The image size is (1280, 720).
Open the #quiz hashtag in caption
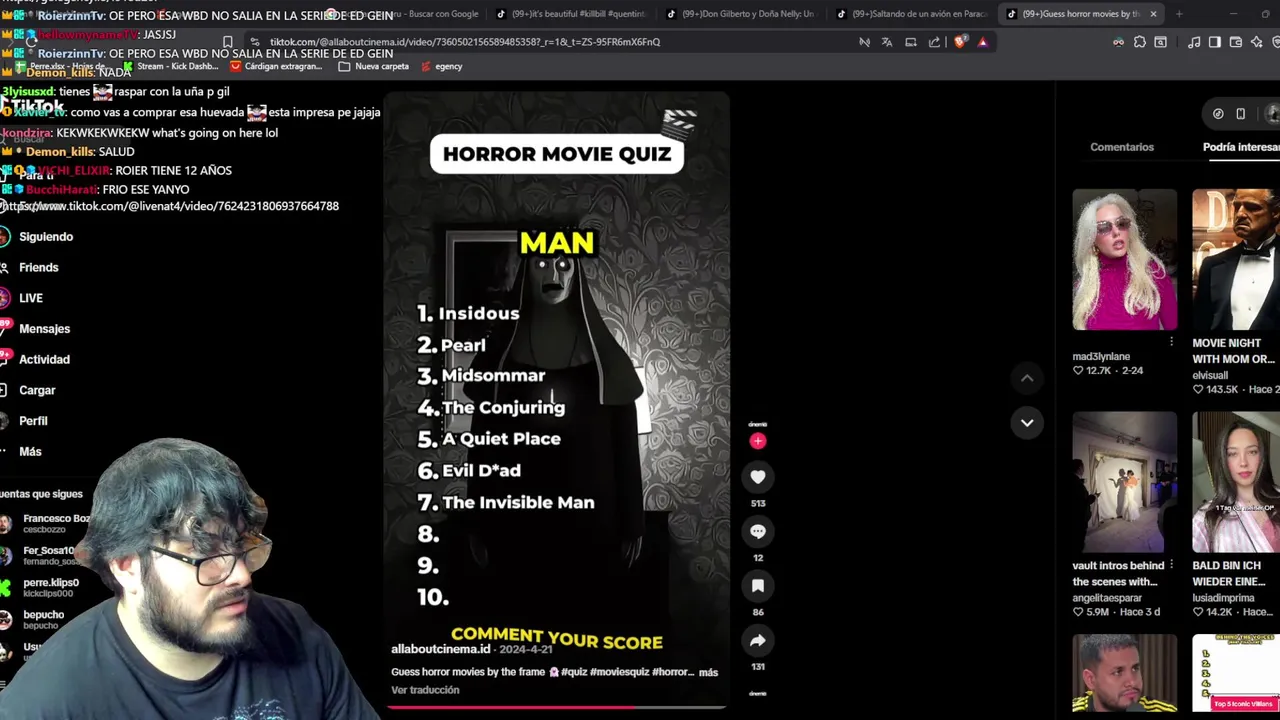pyautogui.click(x=574, y=673)
